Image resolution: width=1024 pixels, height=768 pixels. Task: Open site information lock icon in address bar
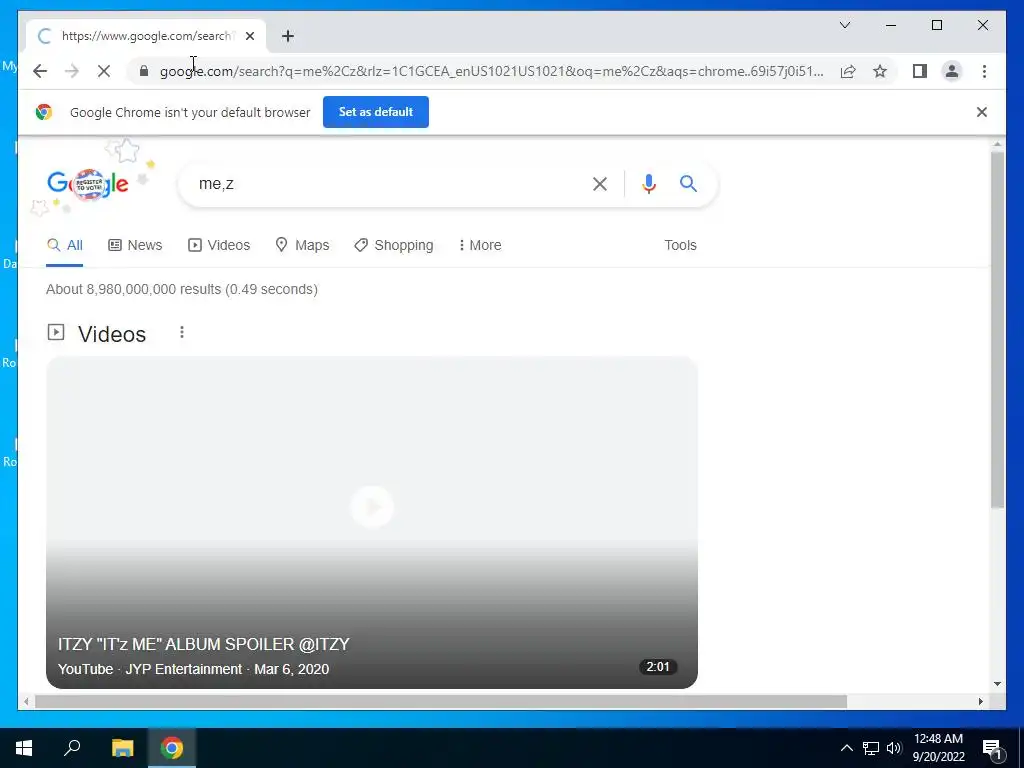click(144, 71)
